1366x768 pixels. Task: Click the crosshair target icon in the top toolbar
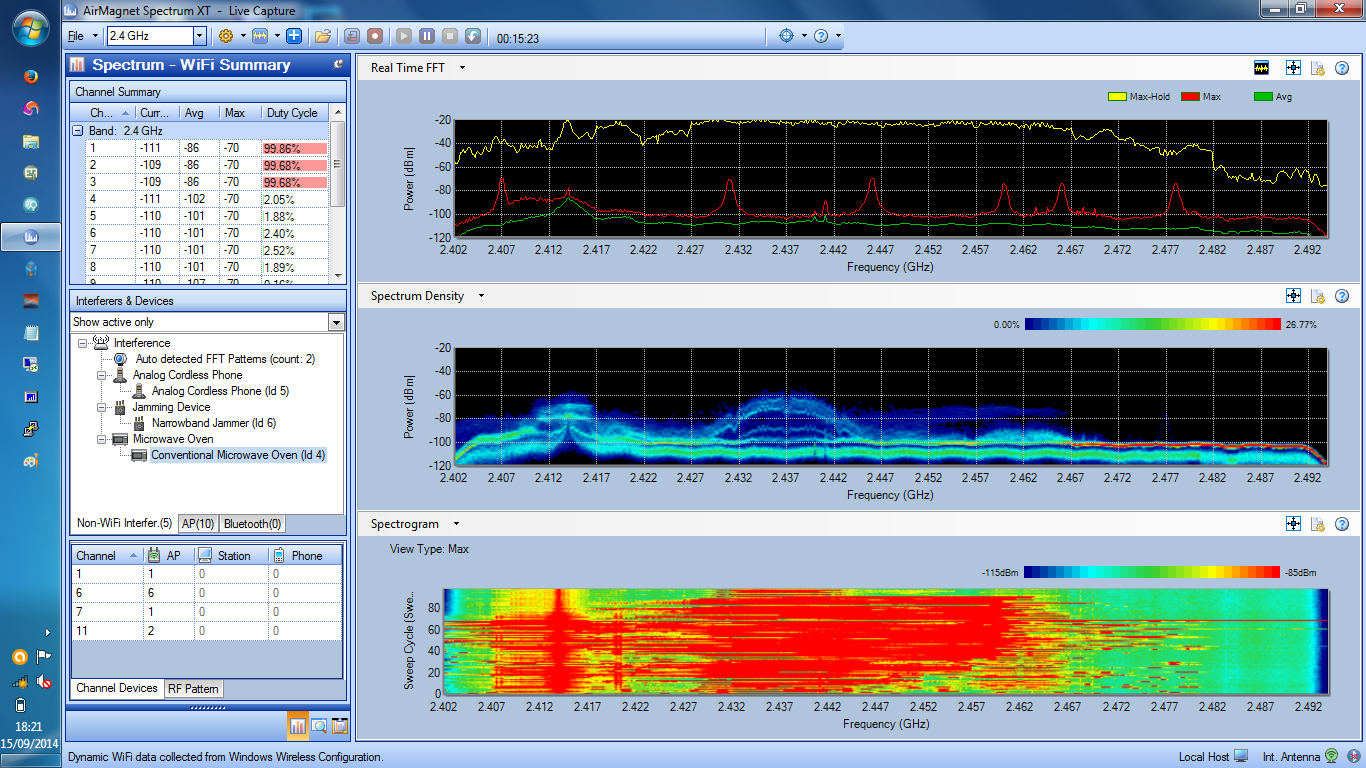786,36
